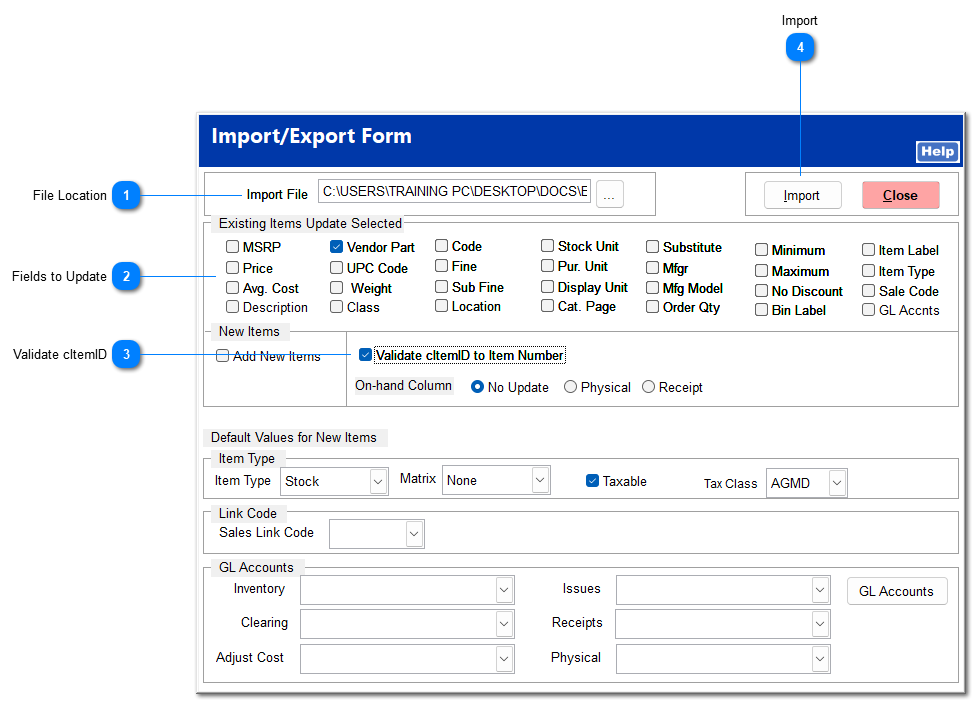The image size is (975, 703).
Task: Open the Inventory GL account dropdown
Action: pyautogui.click(x=504, y=590)
